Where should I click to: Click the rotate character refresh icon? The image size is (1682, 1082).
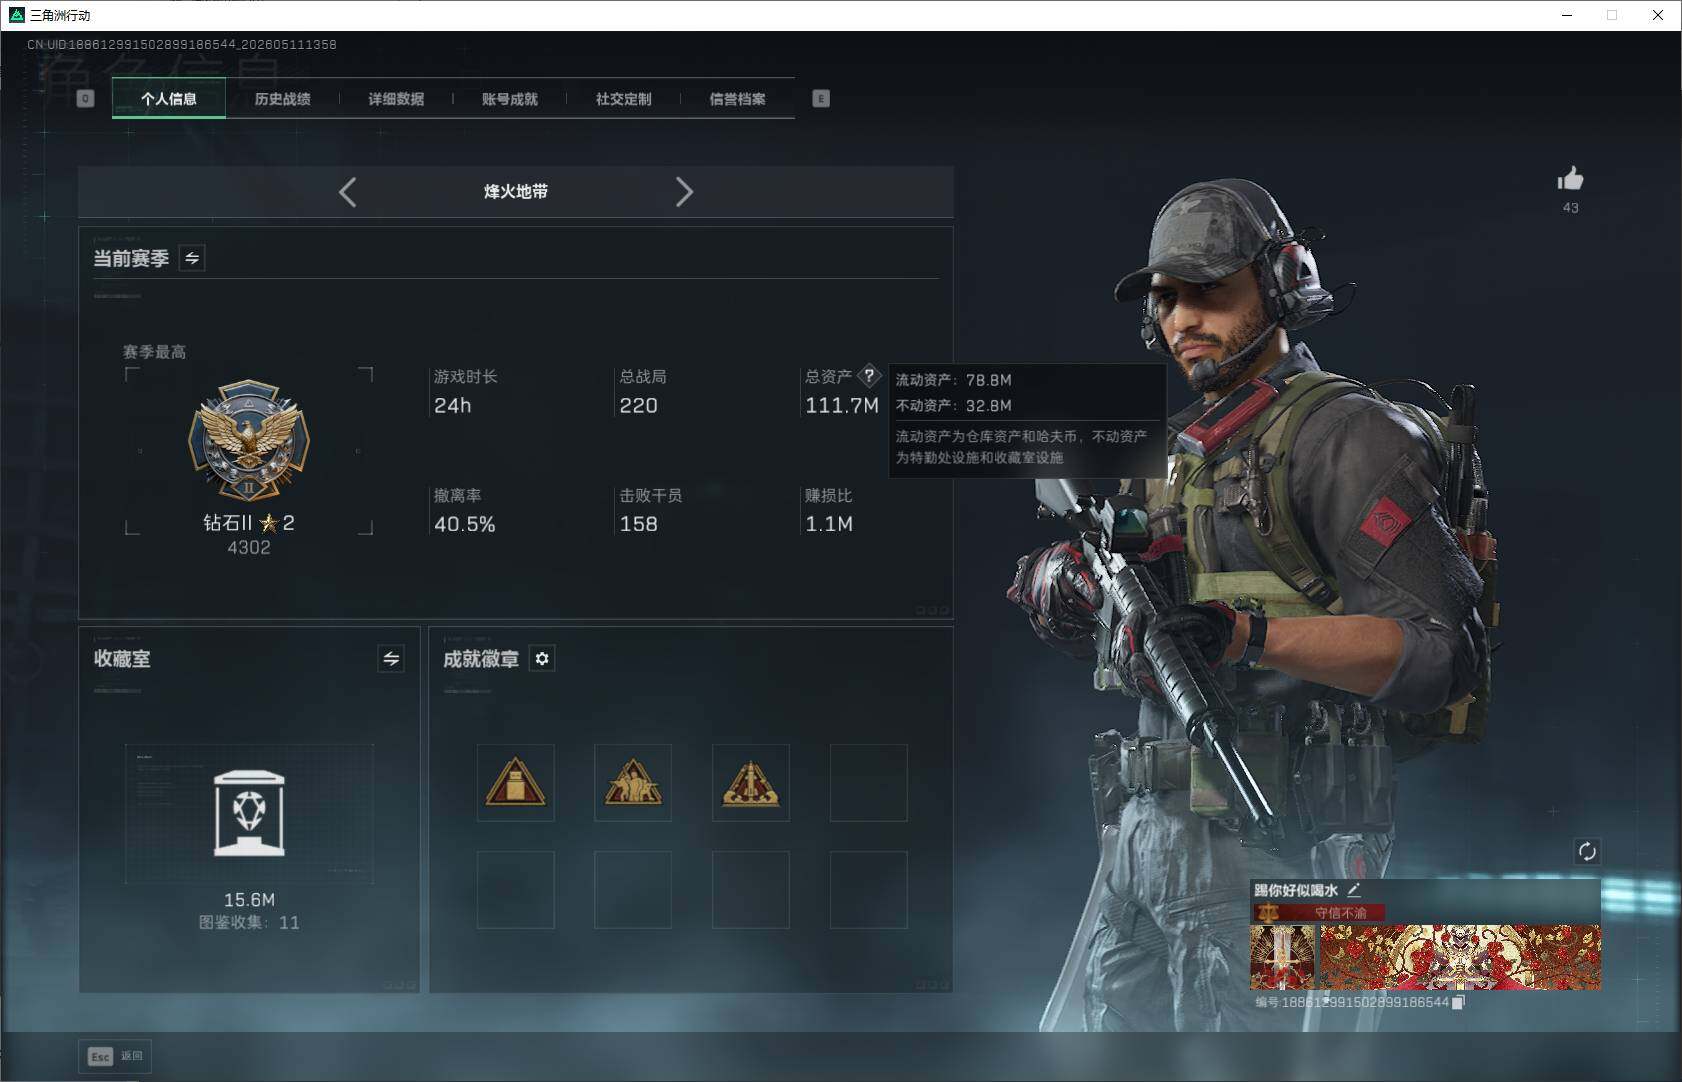click(x=1587, y=851)
